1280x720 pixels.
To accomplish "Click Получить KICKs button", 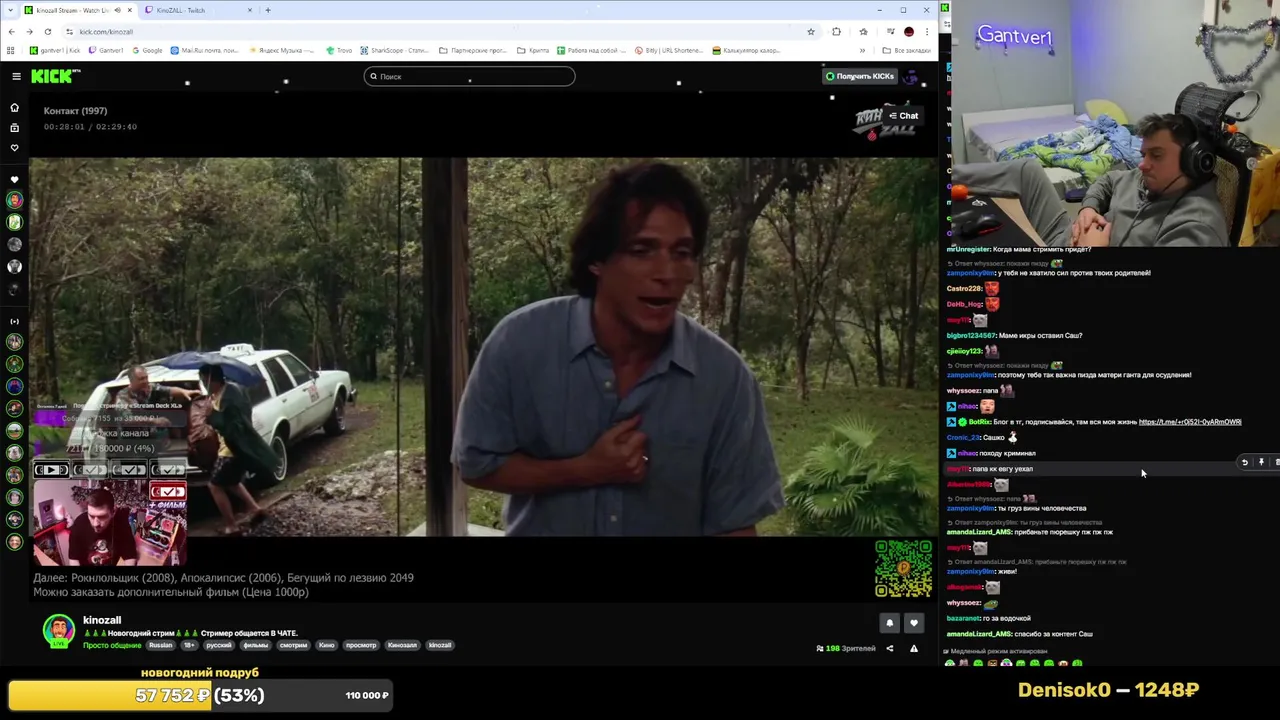I will tap(859, 76).
